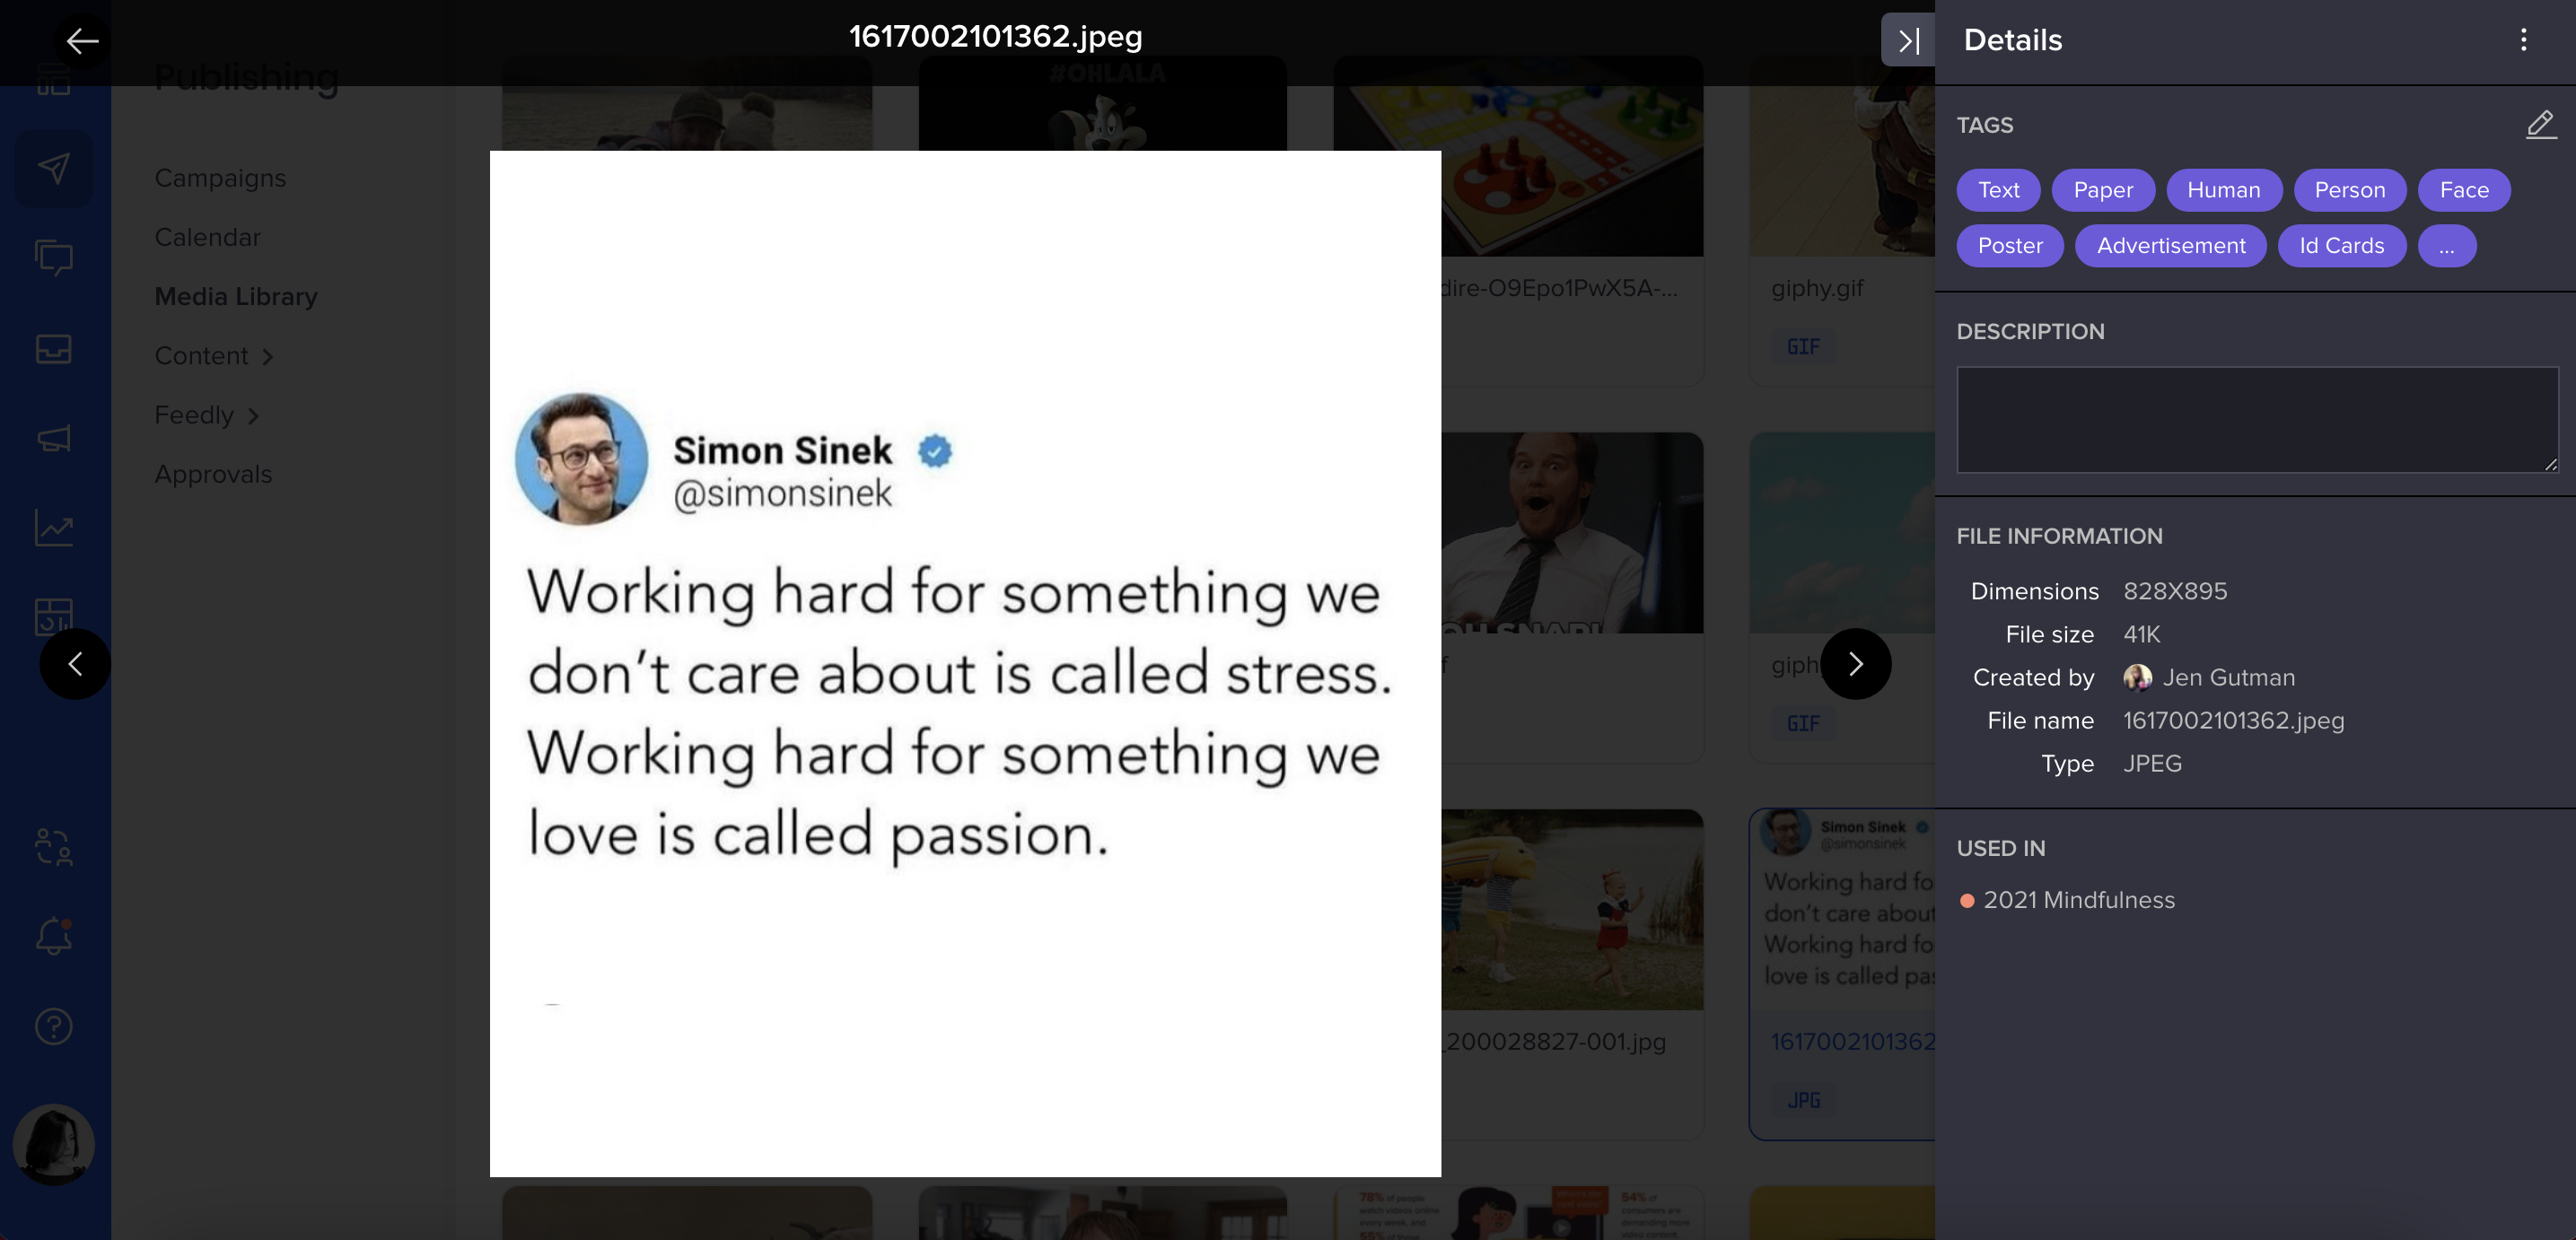Open the Publishing paper plane icon
The image size is (2576, 1240).
point(54,168)
